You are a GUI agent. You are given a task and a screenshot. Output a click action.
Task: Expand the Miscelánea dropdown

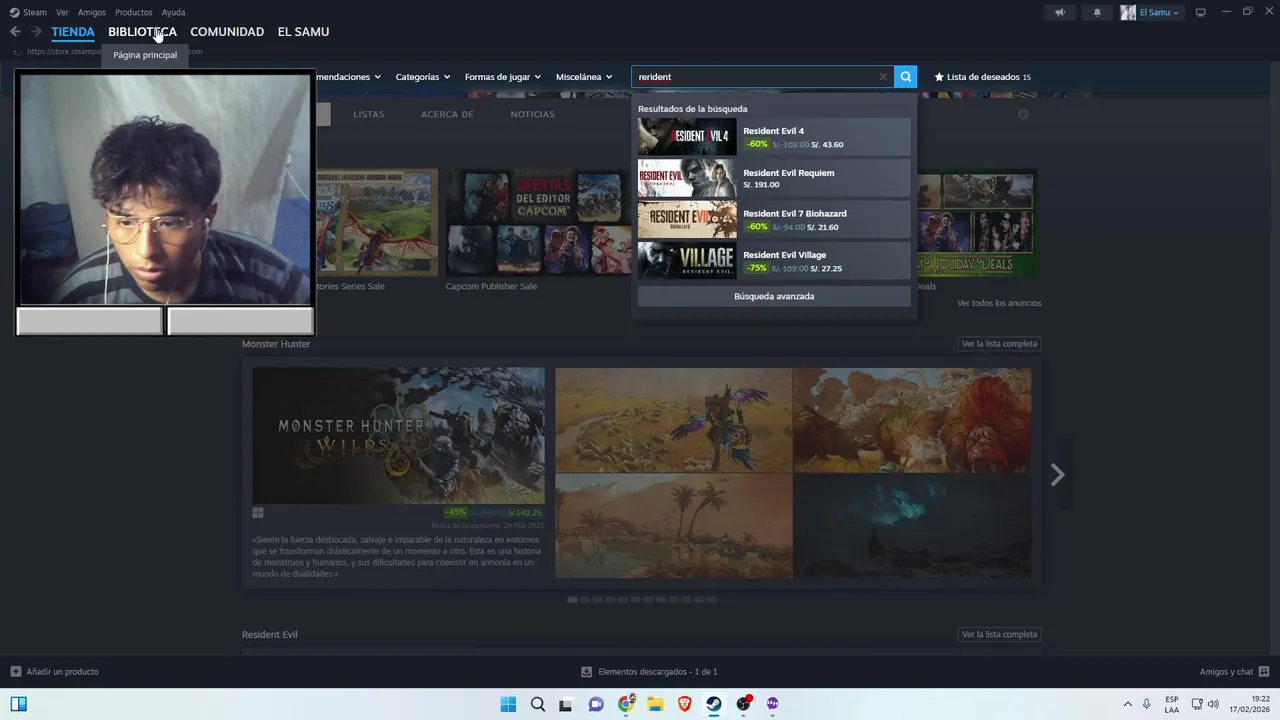(584, 77)
